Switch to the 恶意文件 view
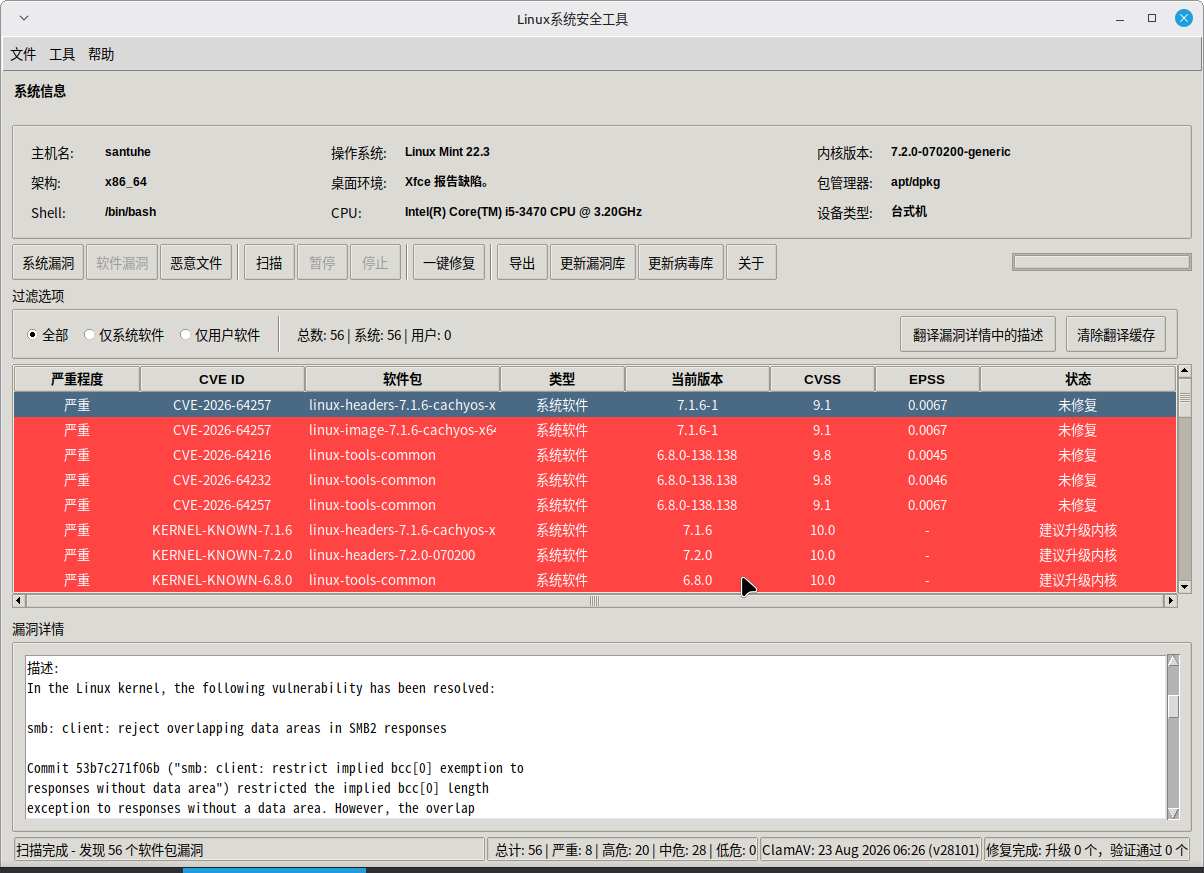This screenshot has height=873, width=1204. 196,263
